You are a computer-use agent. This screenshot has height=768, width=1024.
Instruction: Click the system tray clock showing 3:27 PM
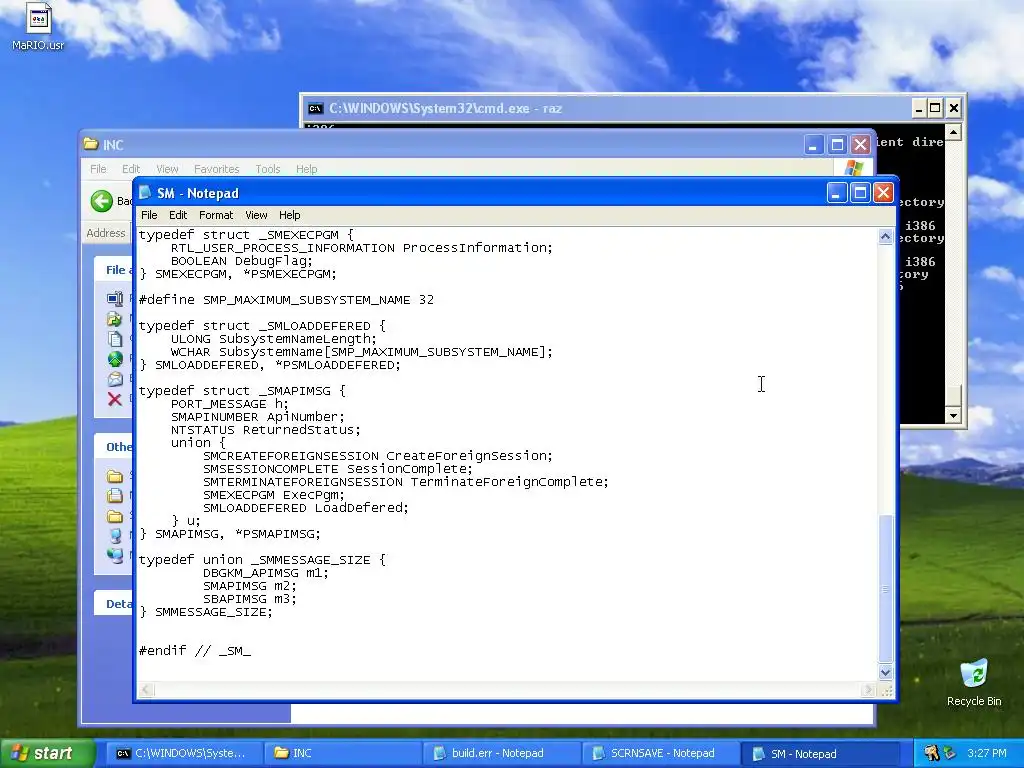click(987, 753)
